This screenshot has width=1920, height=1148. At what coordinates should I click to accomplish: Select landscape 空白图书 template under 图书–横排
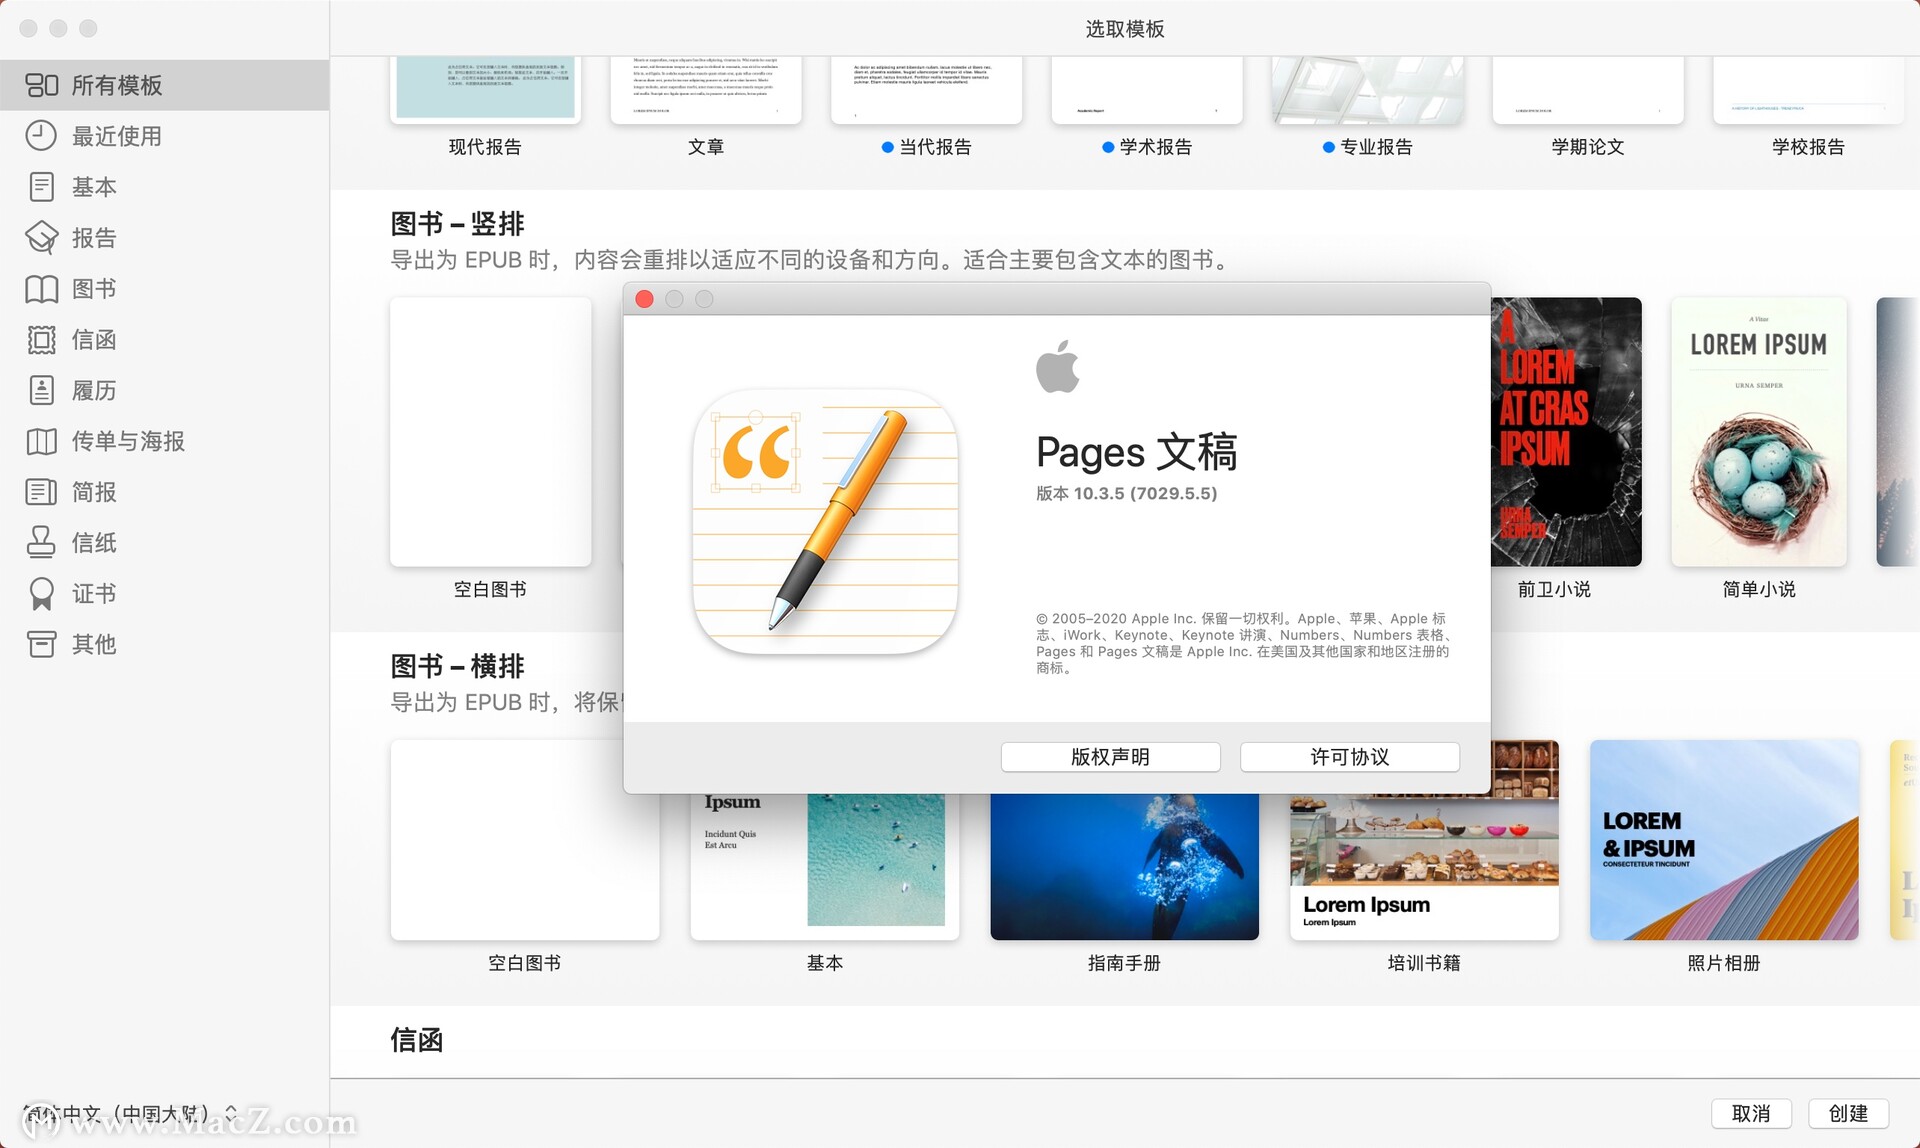tap(525, 840)
